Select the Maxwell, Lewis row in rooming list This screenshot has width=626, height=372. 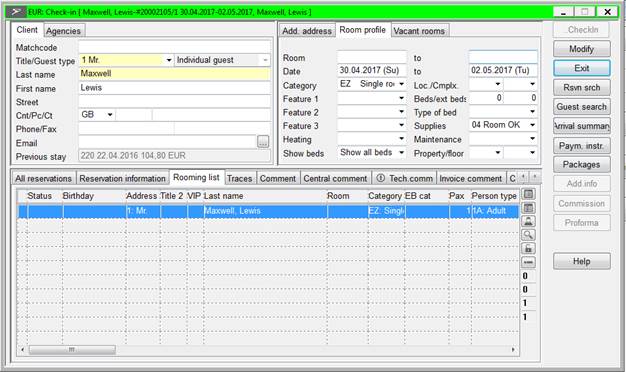pyautogui.click(x=268, y=211)
